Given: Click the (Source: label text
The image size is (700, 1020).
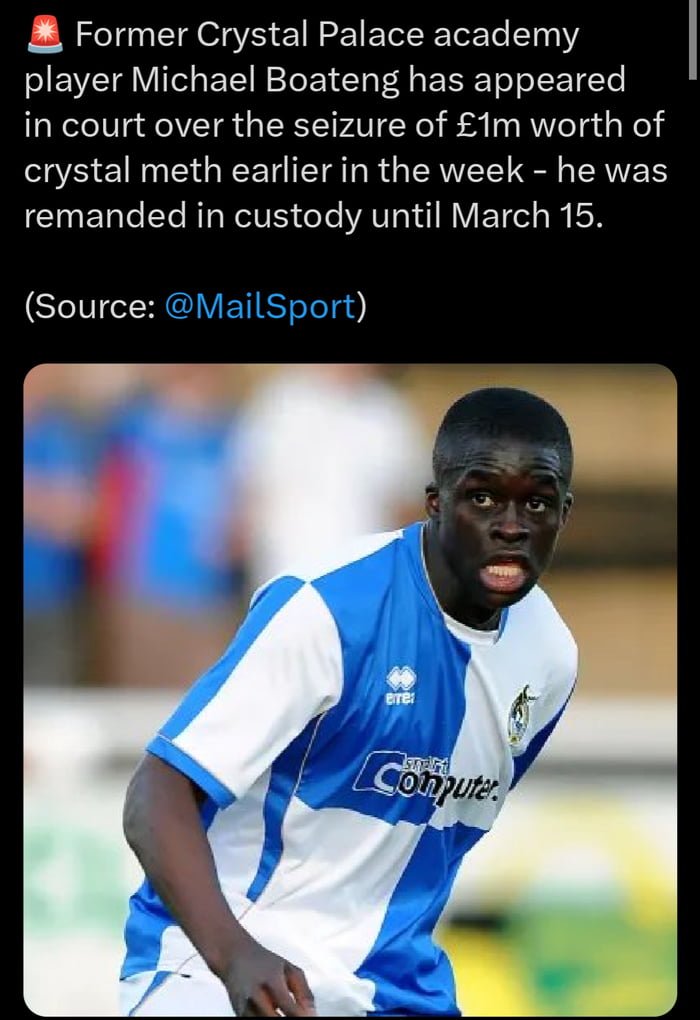Looking at the screenshot, I should click(x=90, y=306).
